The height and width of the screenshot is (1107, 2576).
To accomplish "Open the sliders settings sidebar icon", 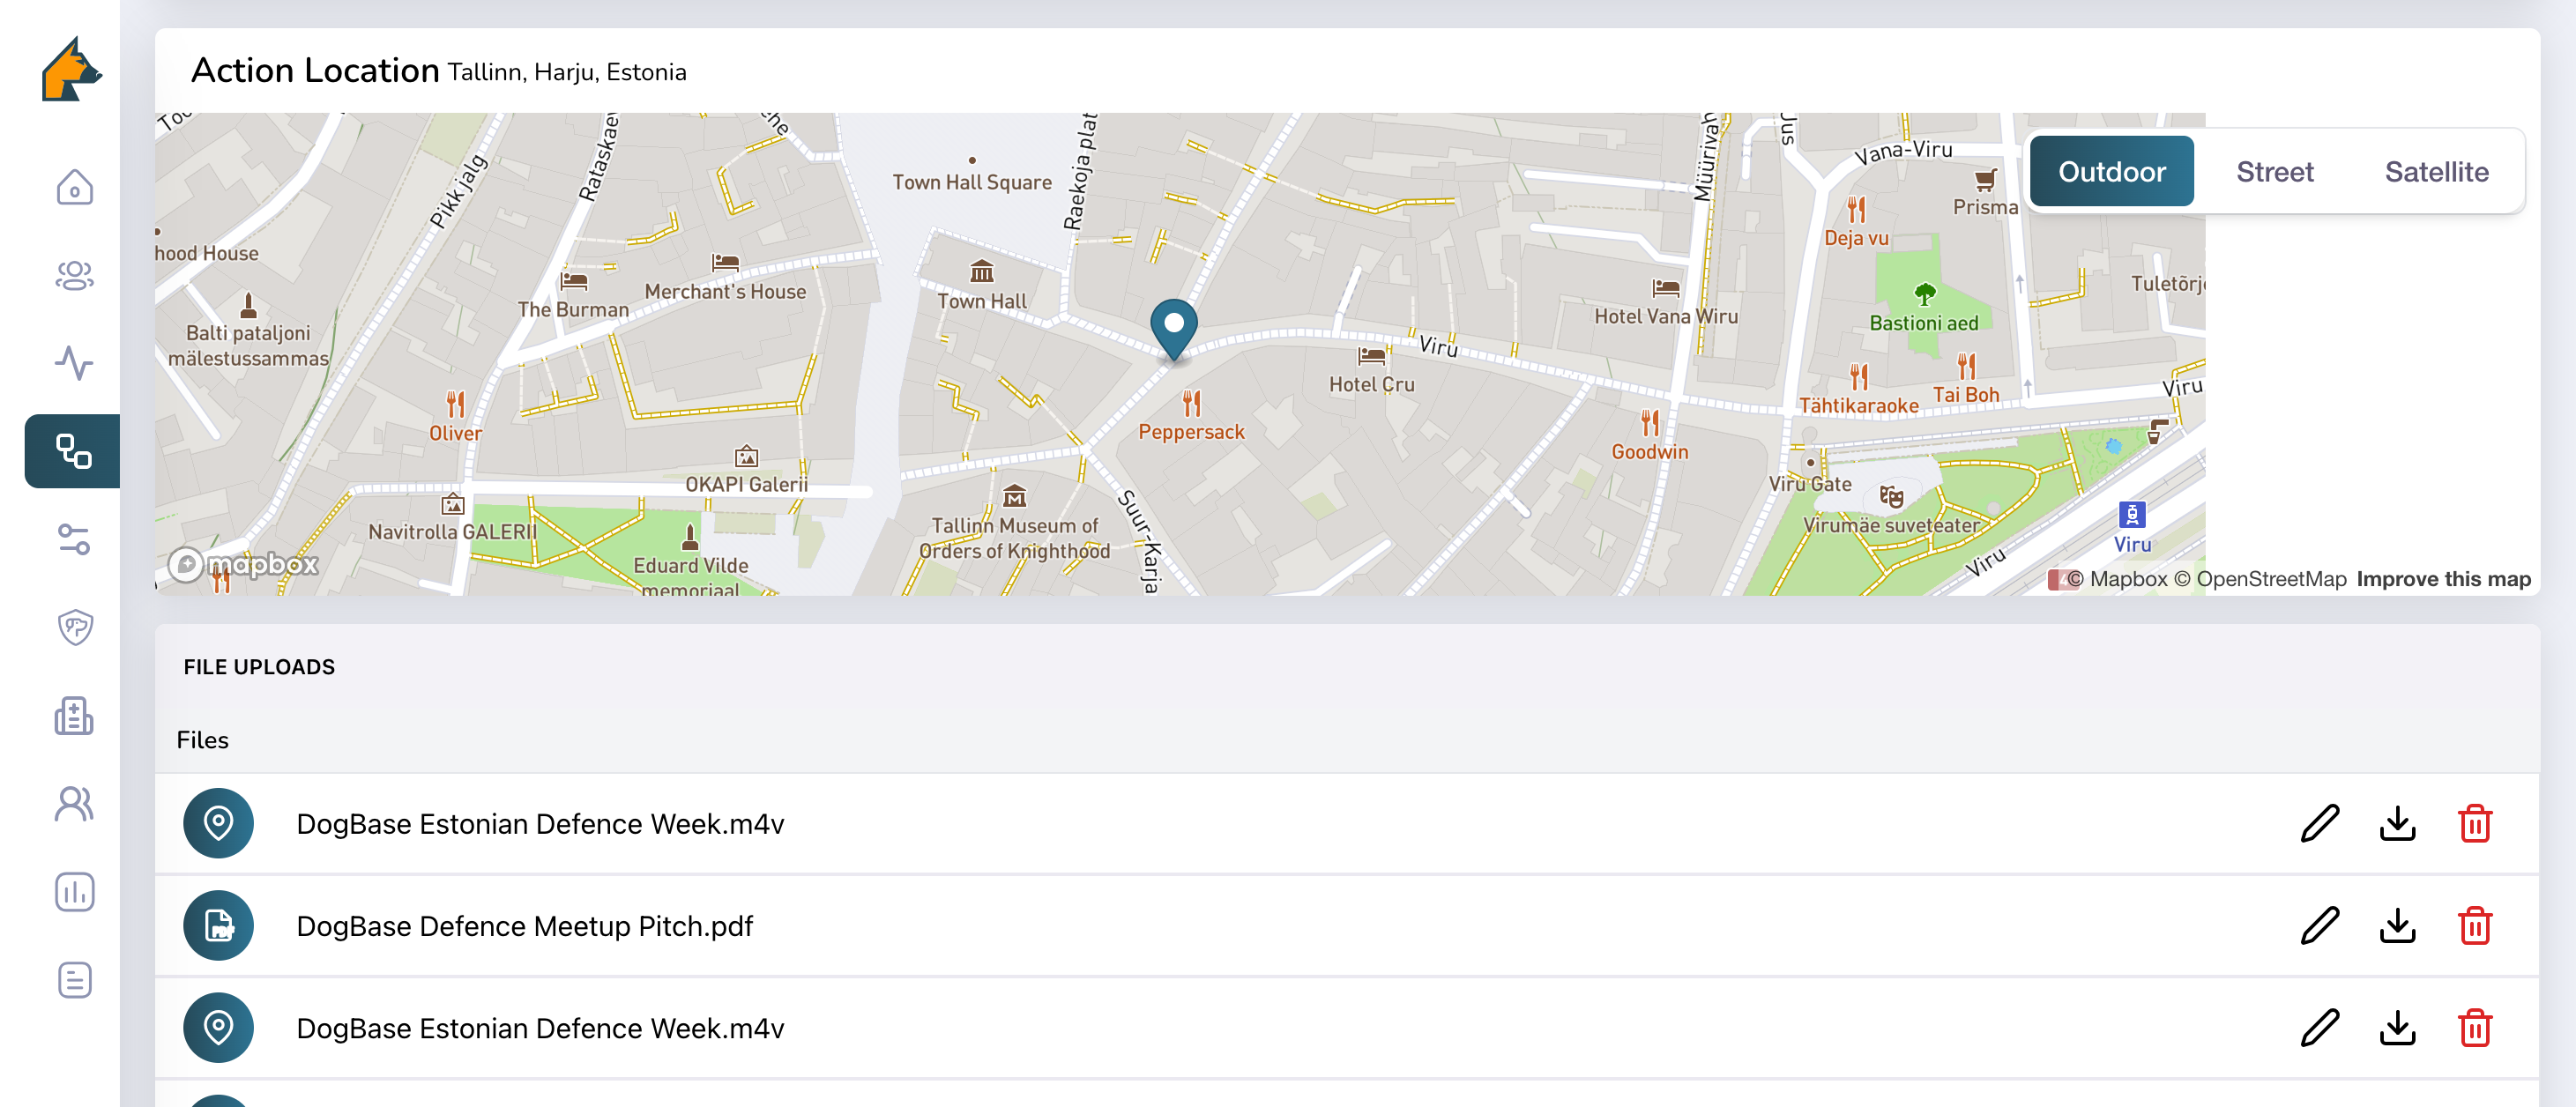I will tap(74, 539).
